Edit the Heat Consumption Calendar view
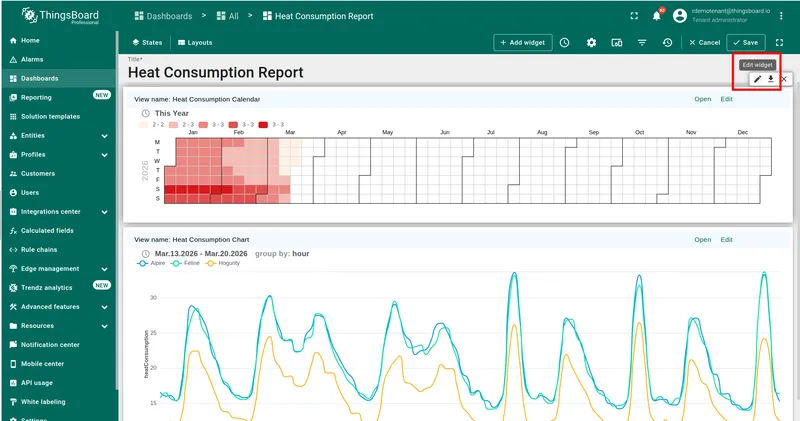 coord(727,100)
